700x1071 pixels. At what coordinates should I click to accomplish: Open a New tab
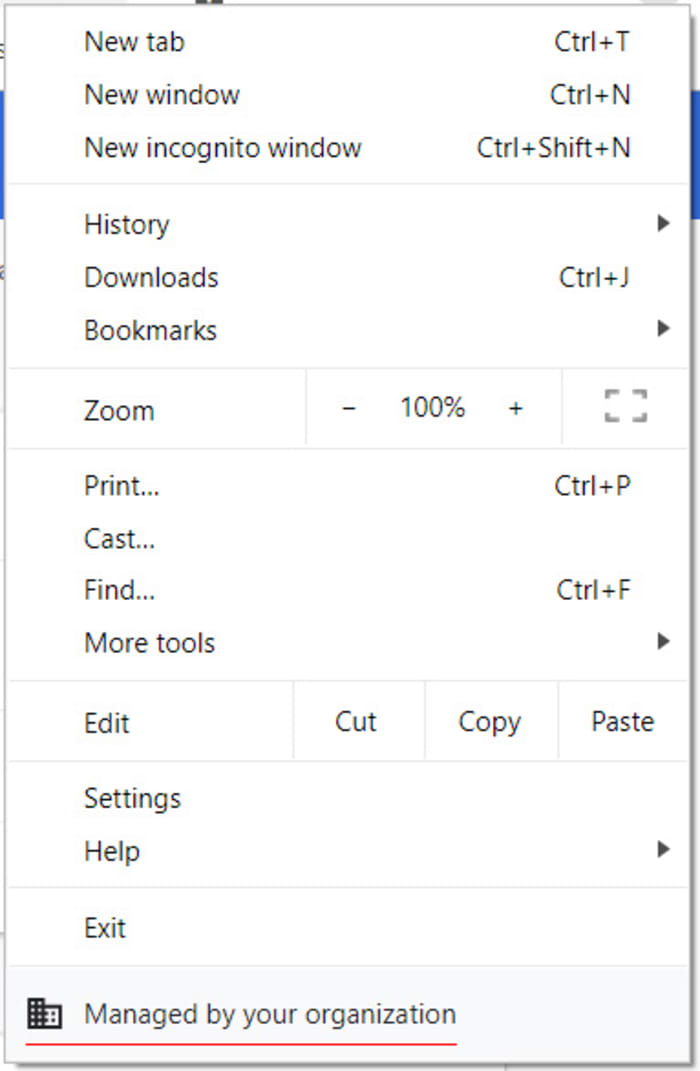tap(134, 42)
